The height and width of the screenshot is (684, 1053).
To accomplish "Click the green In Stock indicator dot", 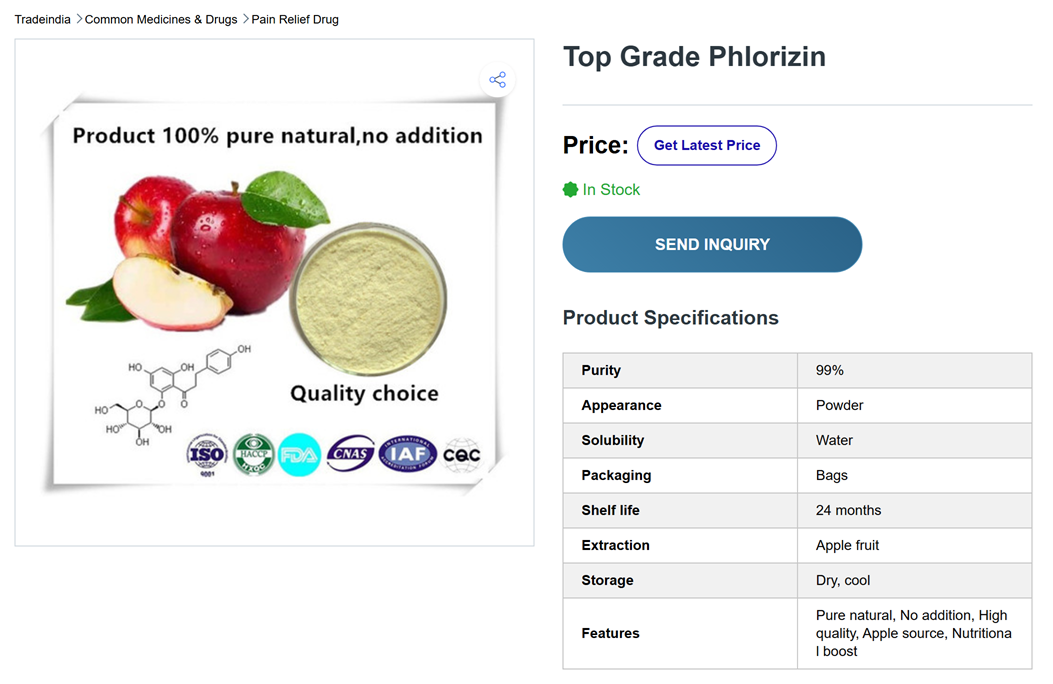I will 569,189.
